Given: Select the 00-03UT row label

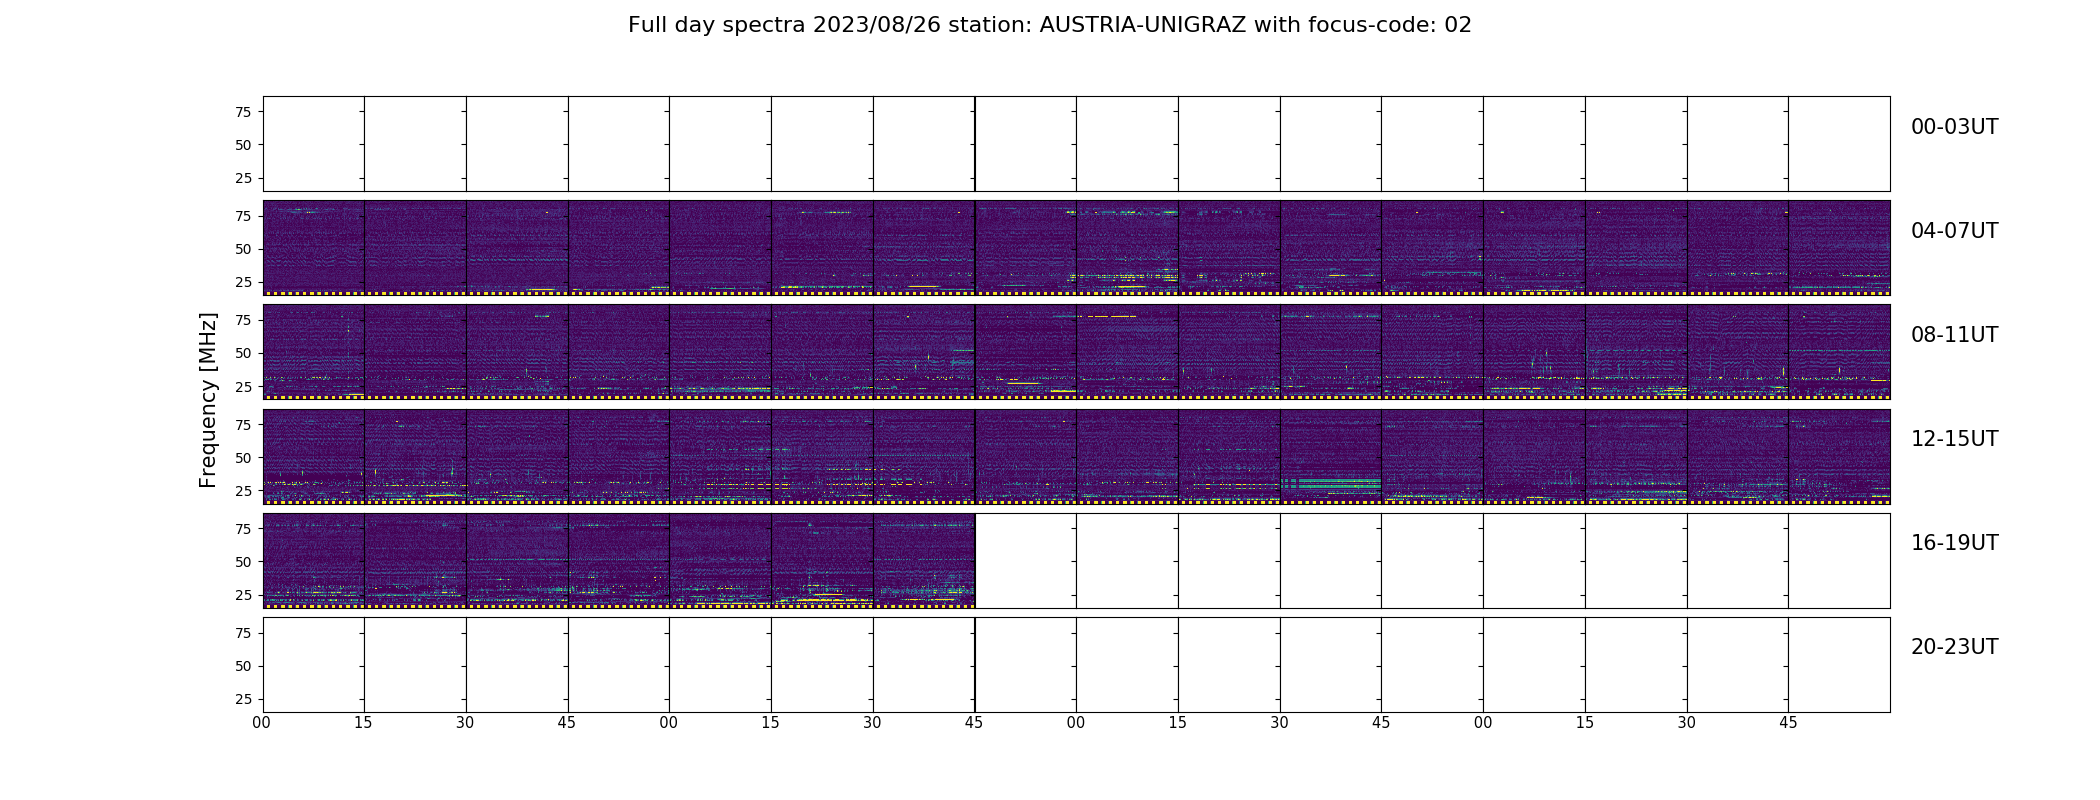Looking at the screenshot, I should click(x=1953, y=127).
